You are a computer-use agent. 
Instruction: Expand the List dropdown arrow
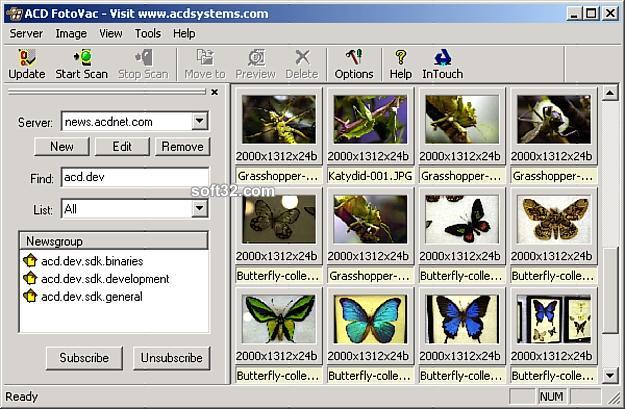point(199,208)
